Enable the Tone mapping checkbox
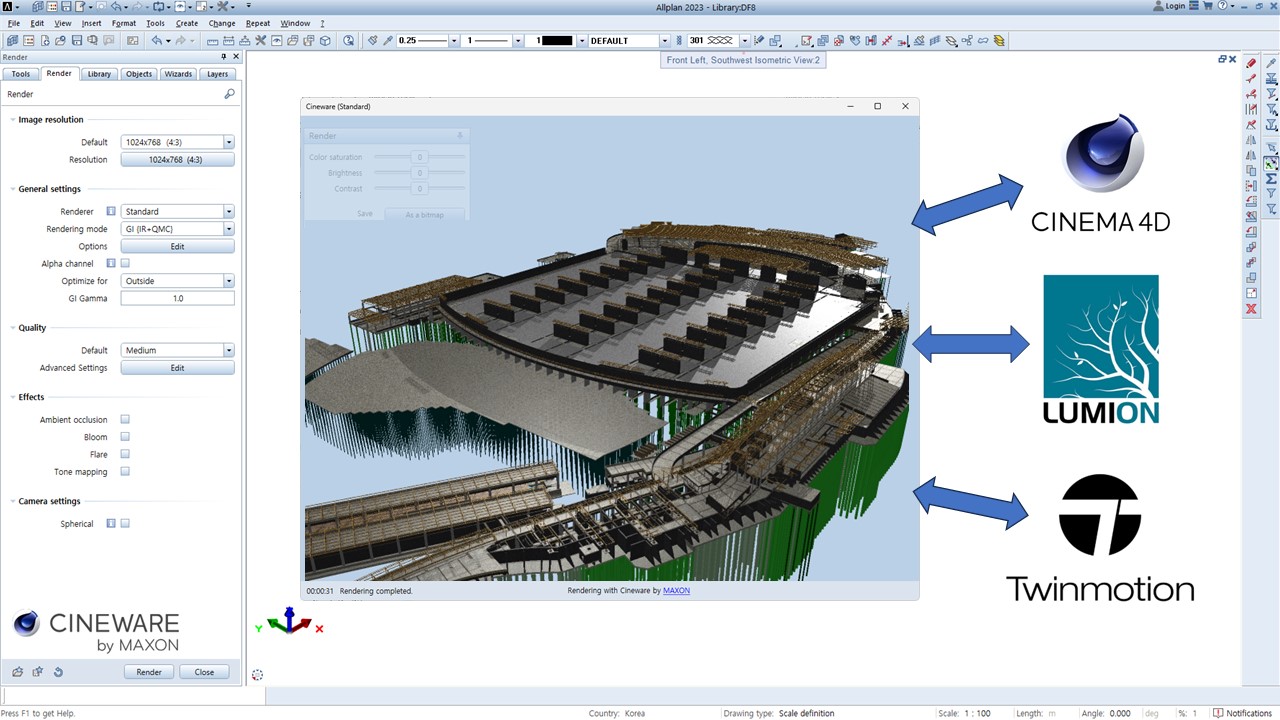Image resolution: width=1280 pixels, height=720 pixels. click(125, 472)
